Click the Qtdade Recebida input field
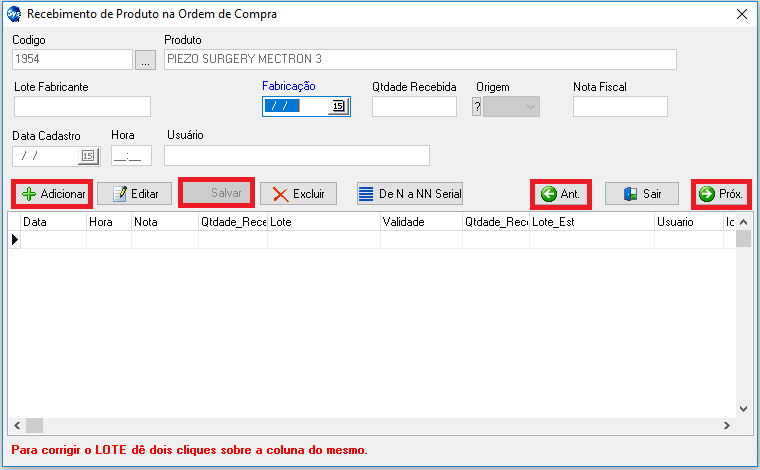Viewport: 760px width, 470px height. pos(414,107)
